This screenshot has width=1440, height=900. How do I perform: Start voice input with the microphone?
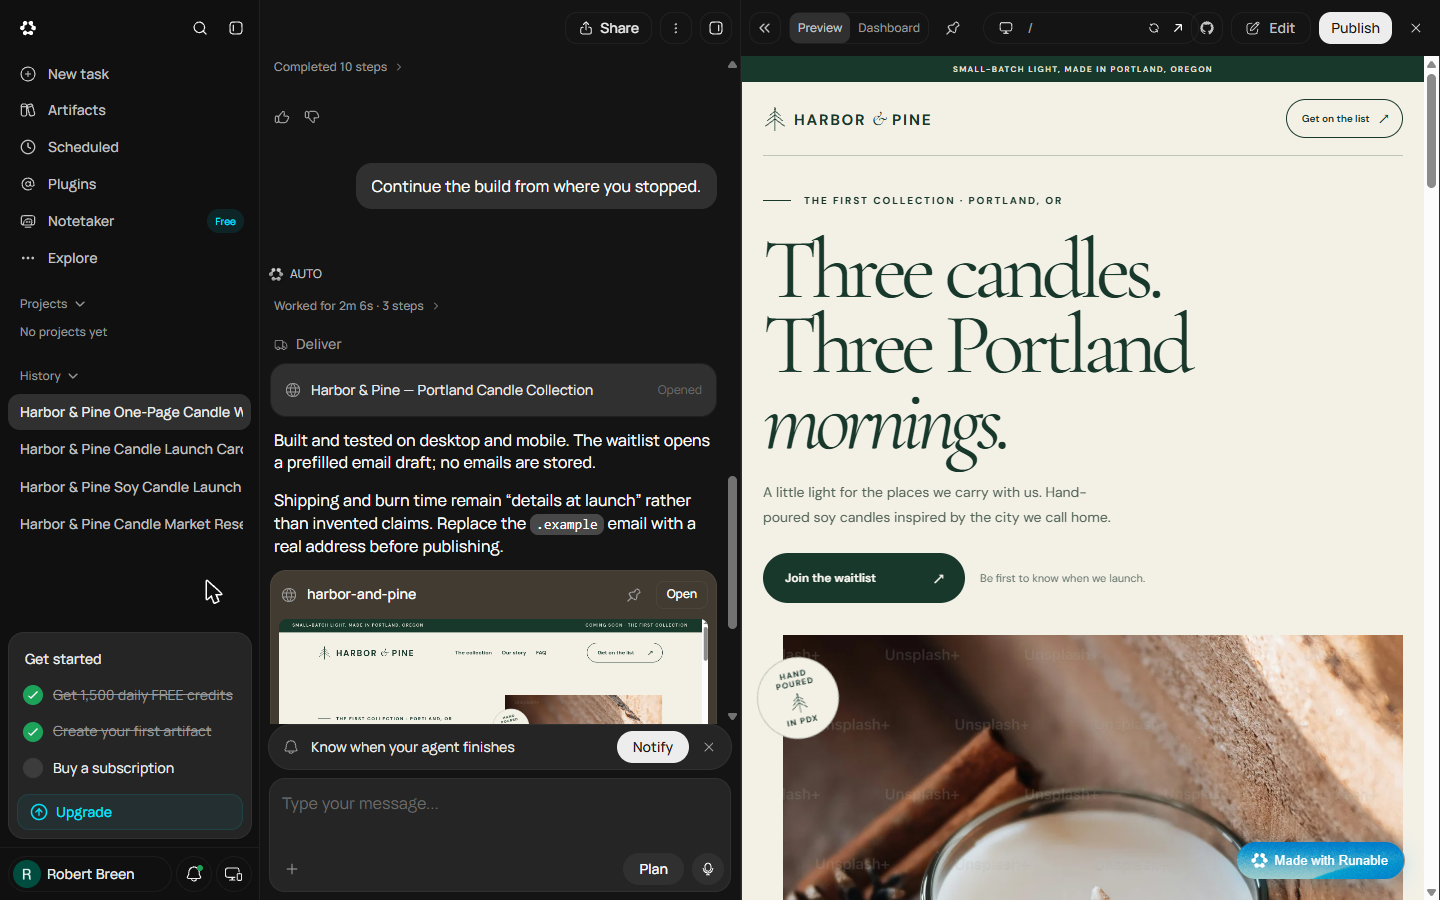point(708,869)
